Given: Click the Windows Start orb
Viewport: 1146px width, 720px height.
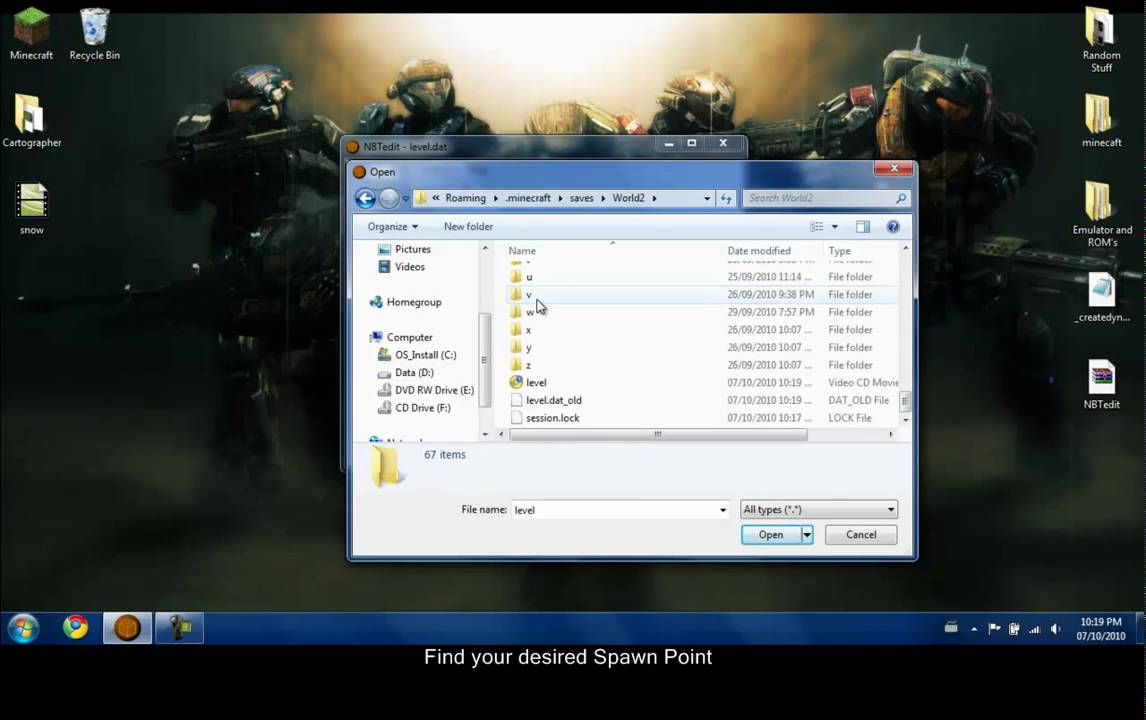Looking at the screenshot, I should click(23, 628).
